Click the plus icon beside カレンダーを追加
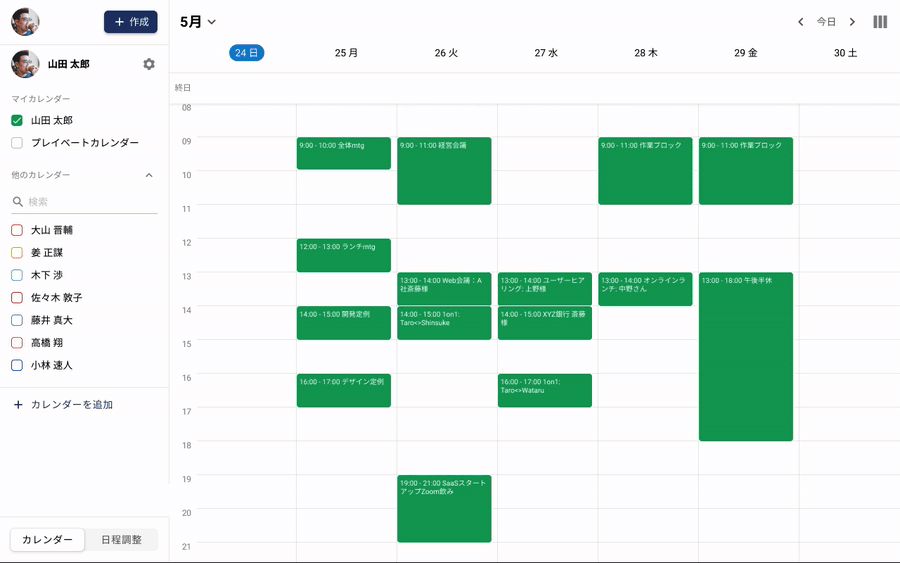This screenshot has width=900, height=563. [x=18, y=405]
